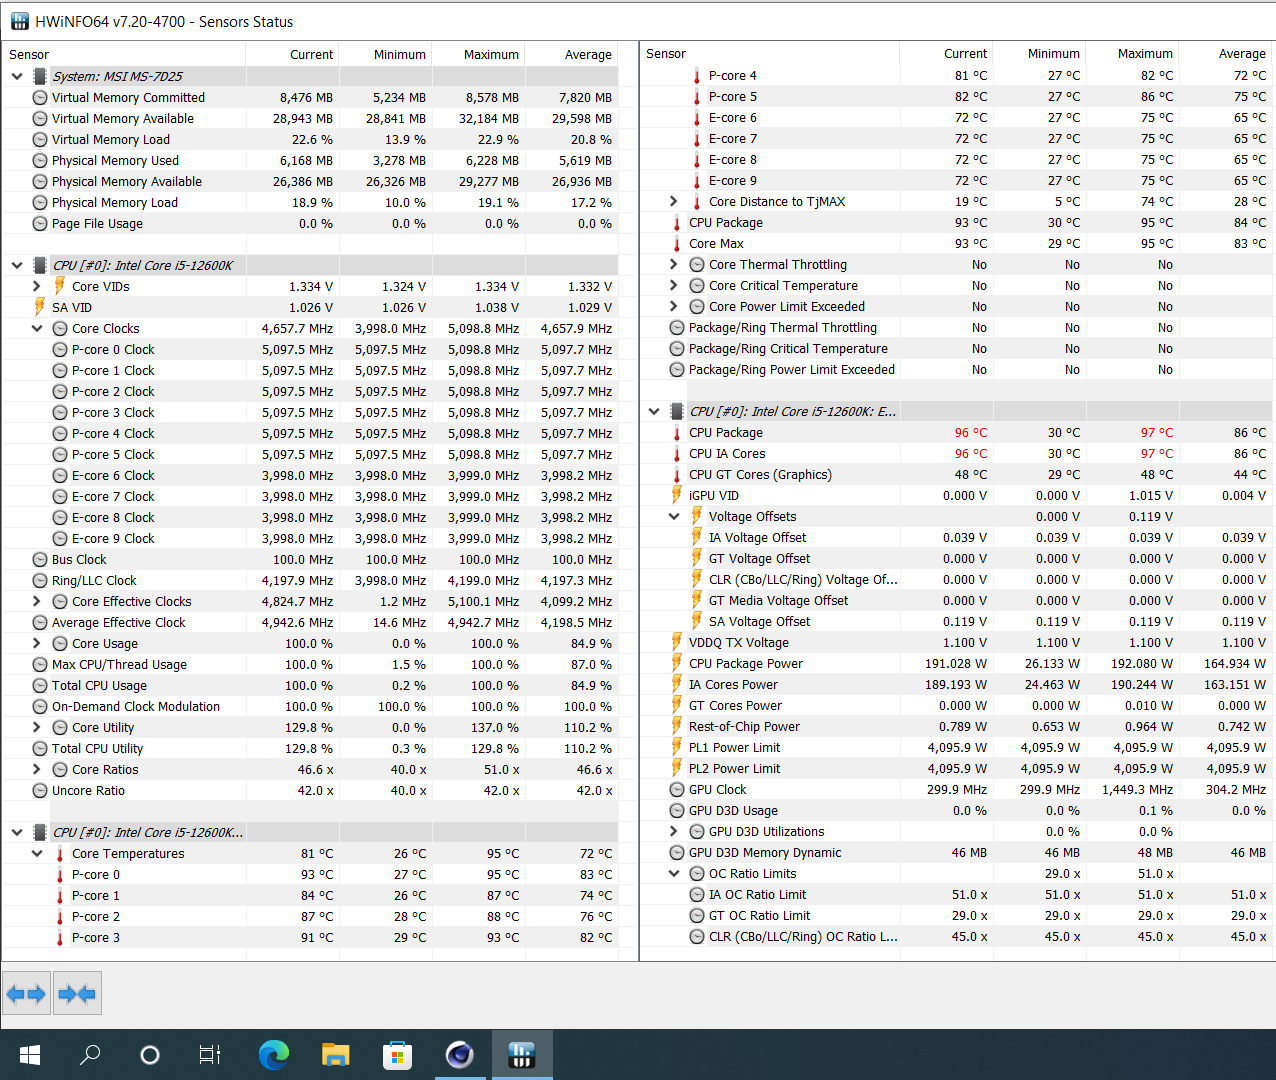Open Windows taskbar search
This screenshot has width=1276, height=1080.
tap(90, 1054)
